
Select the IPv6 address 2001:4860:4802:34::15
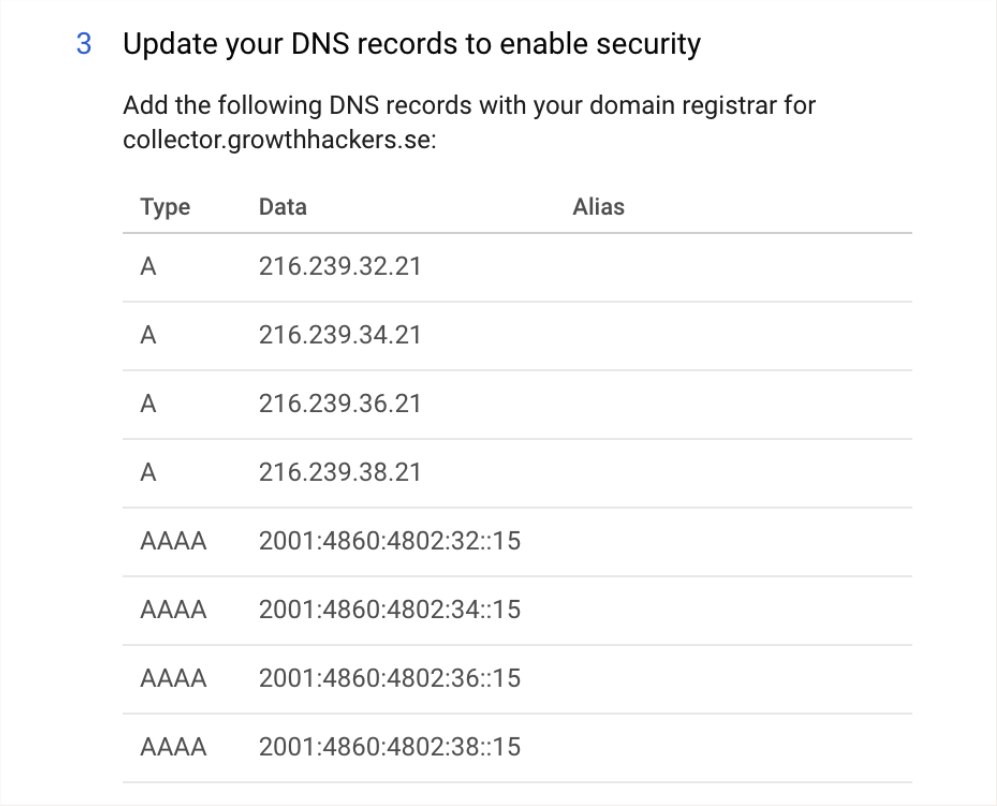pos(389,609)
